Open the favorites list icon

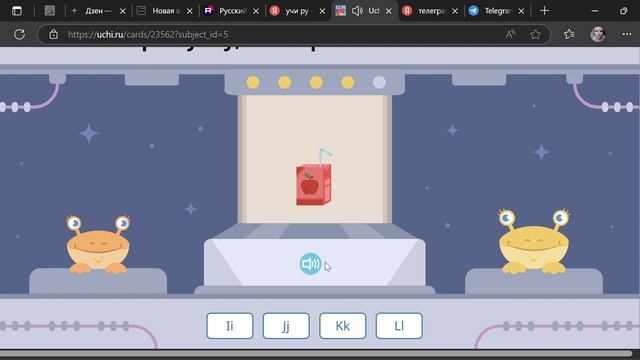click(x=569, y=35)
